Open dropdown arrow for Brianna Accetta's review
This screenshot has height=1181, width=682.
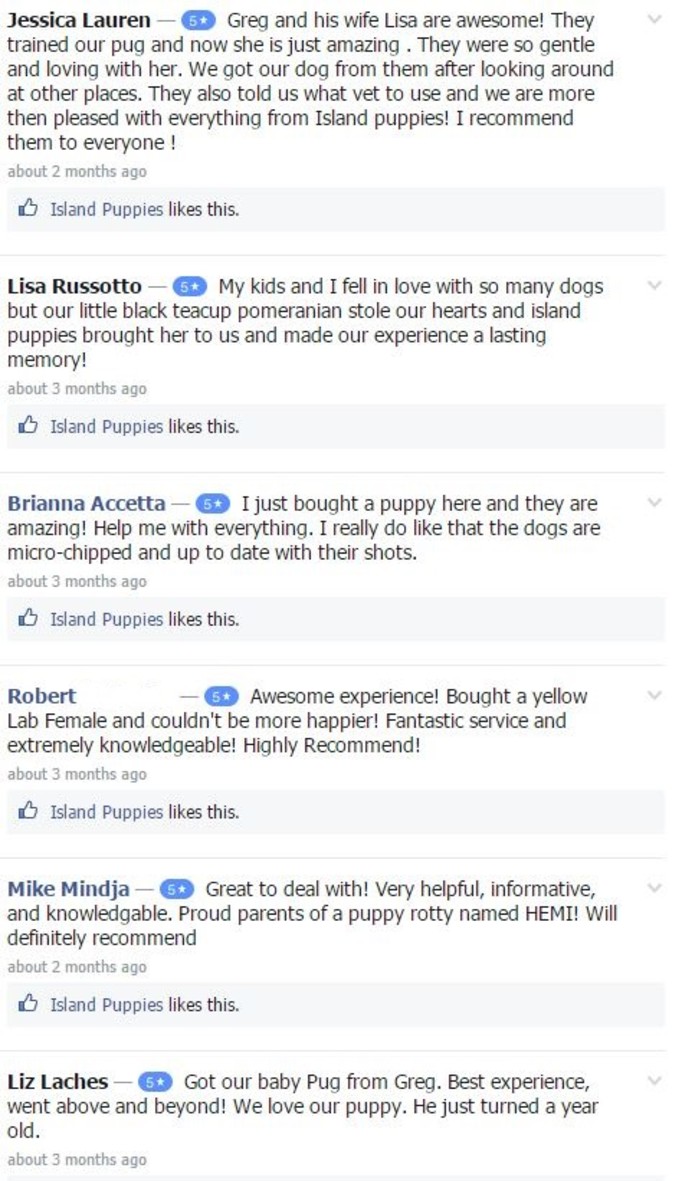click(x=654, y=502)
